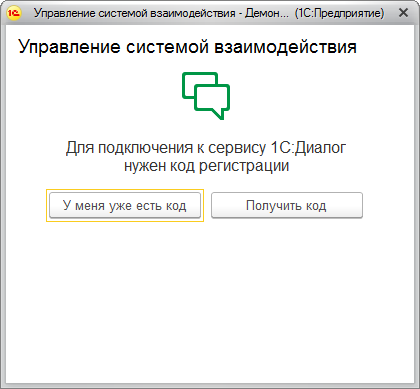The width and height of the screenshot is (420, 389).
Task: Click the front speech bubble with the tail
Action: [x=212, y=102]
